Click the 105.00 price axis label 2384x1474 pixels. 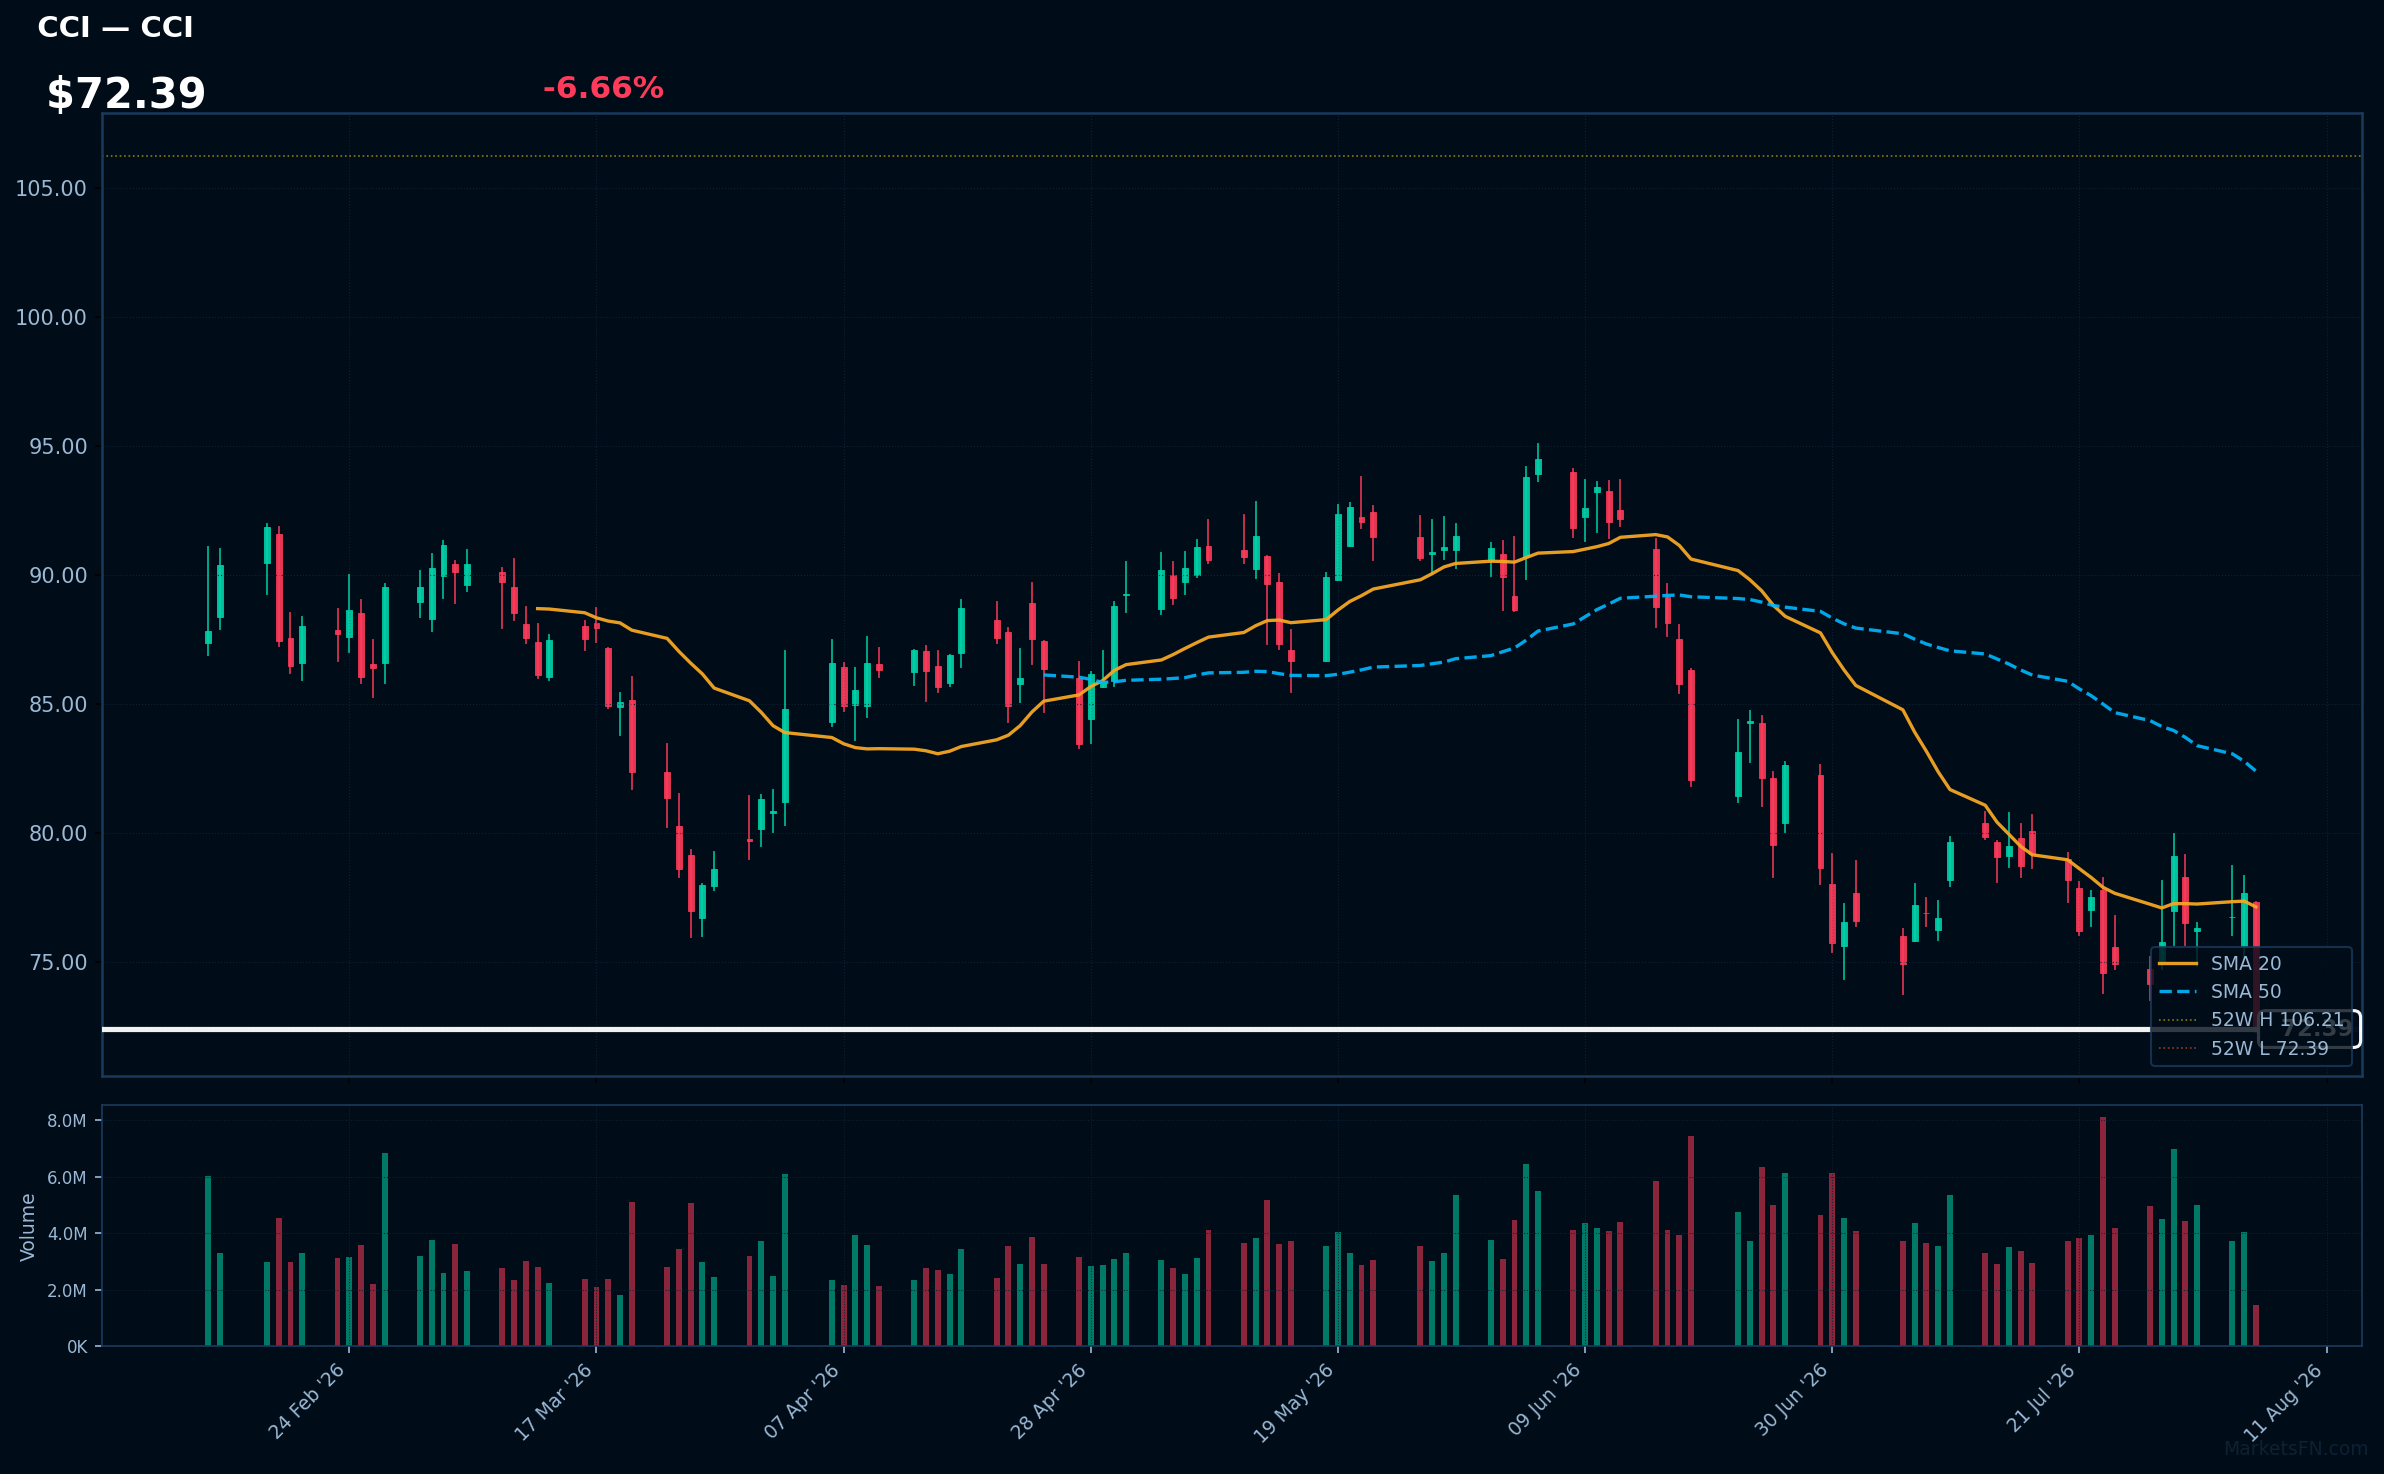click(x=51, y=189)
